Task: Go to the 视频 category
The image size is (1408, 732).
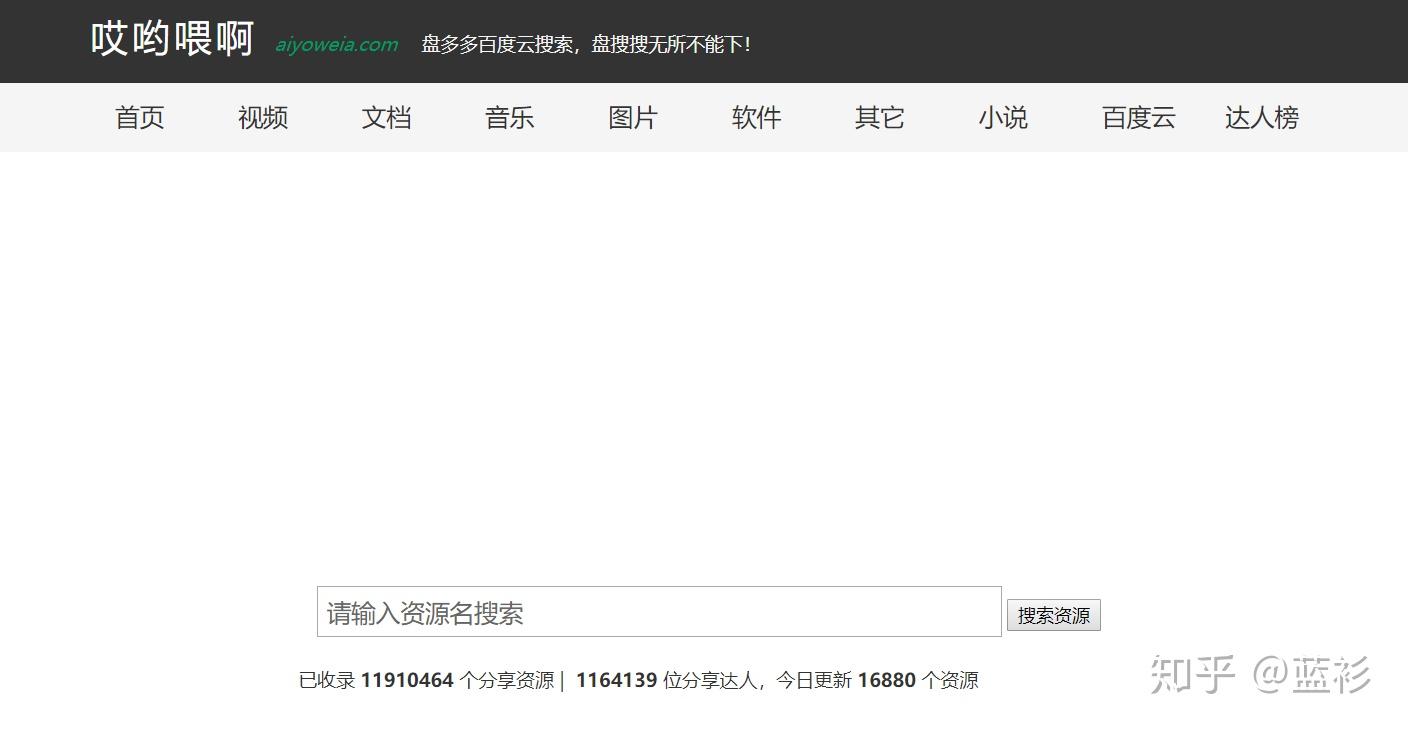Action: coord(263,118)
